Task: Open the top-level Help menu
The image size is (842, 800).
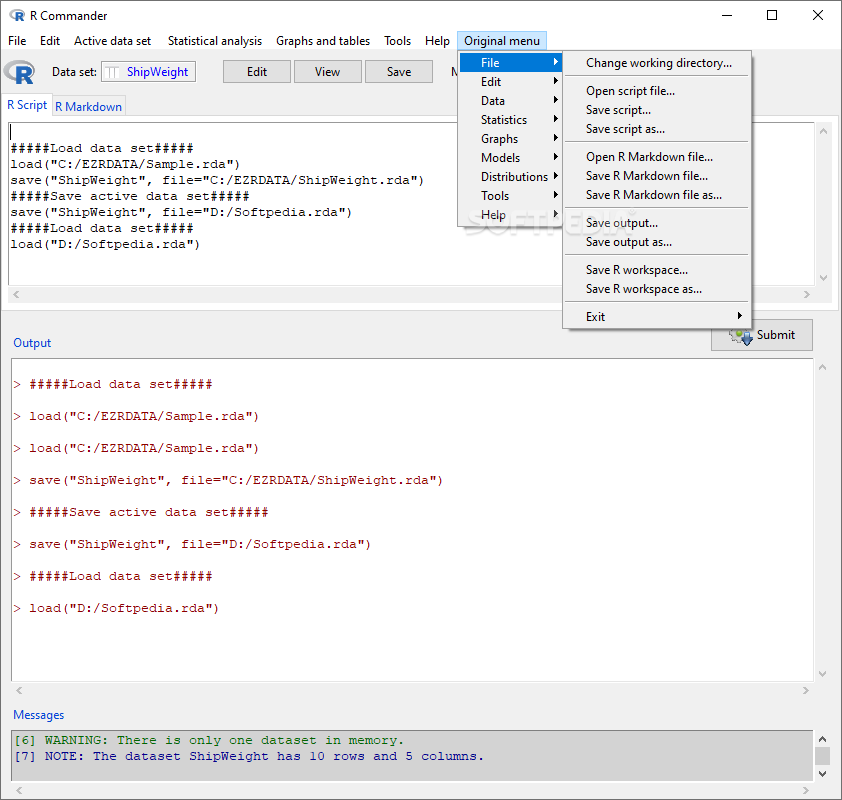Action: pos(437,41)
